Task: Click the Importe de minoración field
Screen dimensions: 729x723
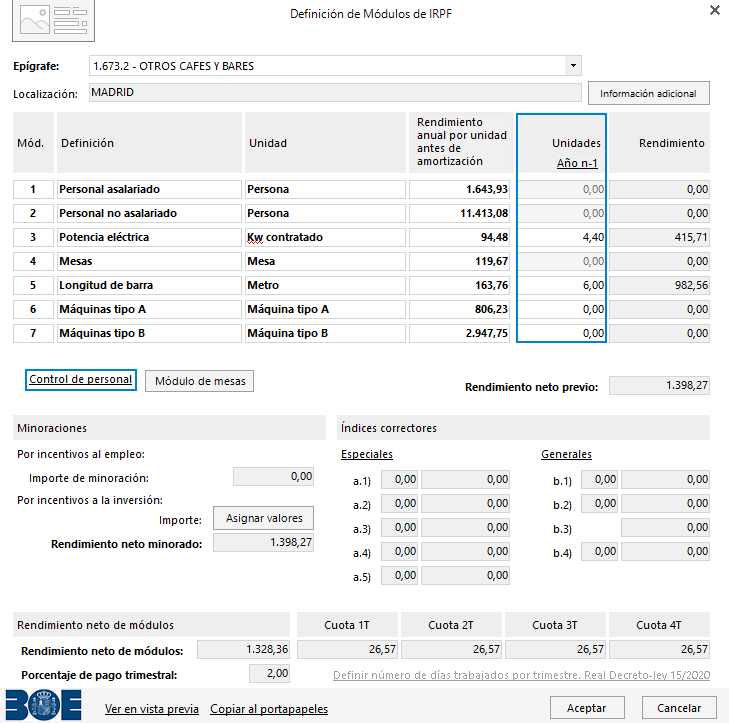Action: pyautogui.click(x=273, y=477)
